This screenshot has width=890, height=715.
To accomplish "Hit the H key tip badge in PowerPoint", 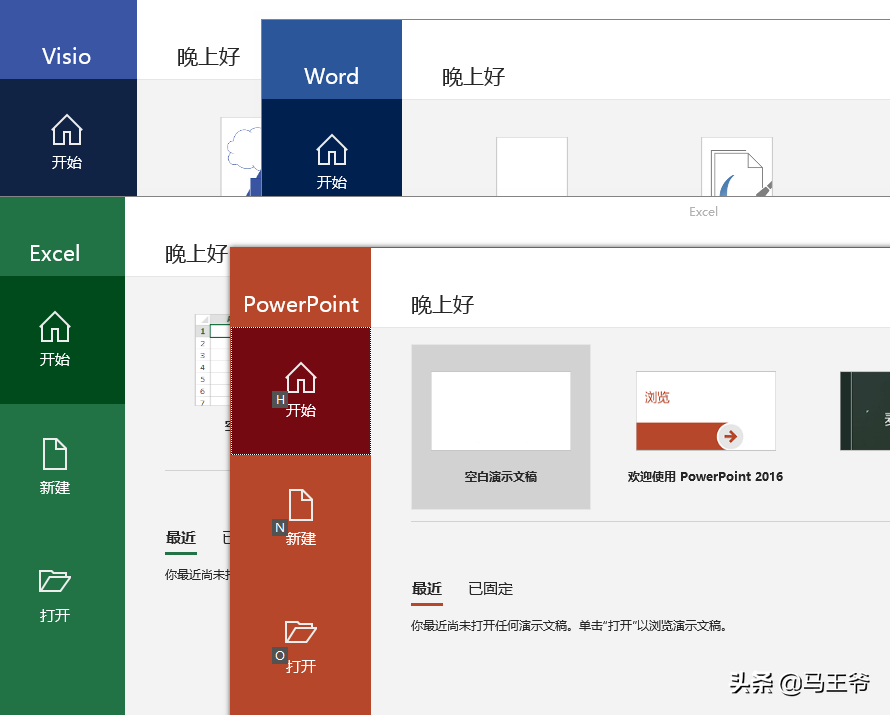I will pyautogui.click(x=280, y=399).
